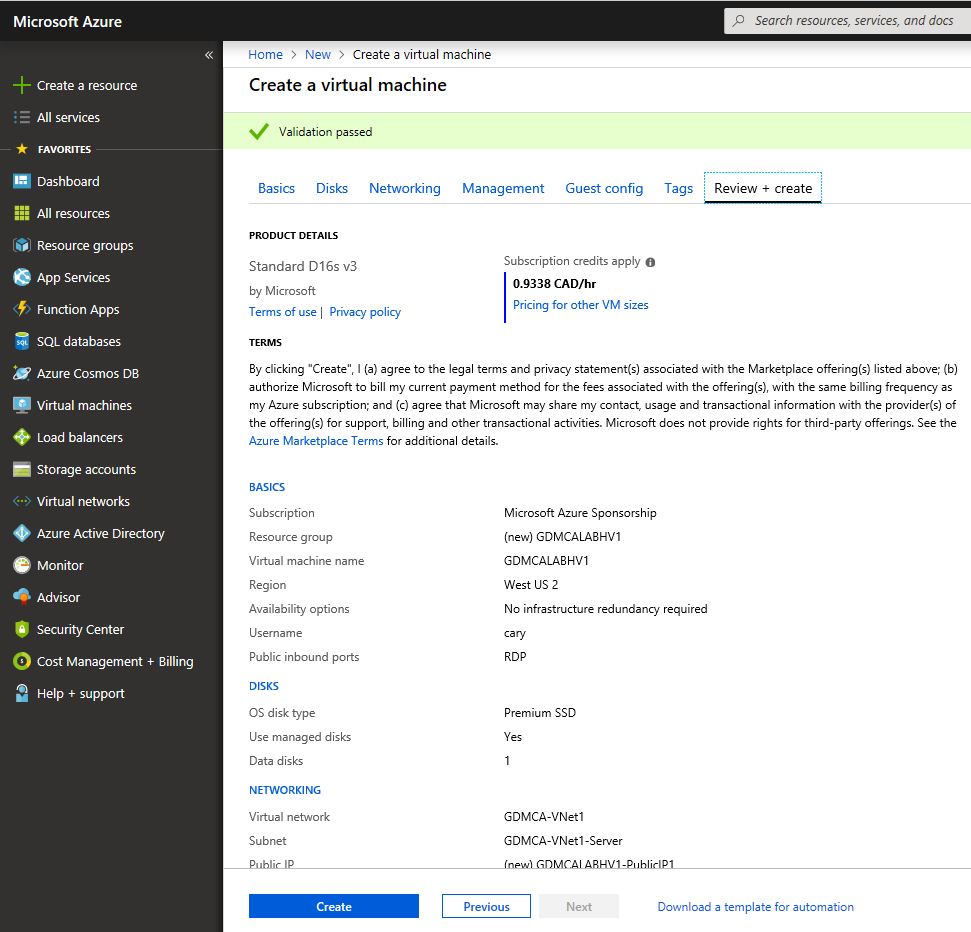Click the Microsoft Azure Sponsorship subscription value
The image size is (971, 932).
click(x=580, y=513)
